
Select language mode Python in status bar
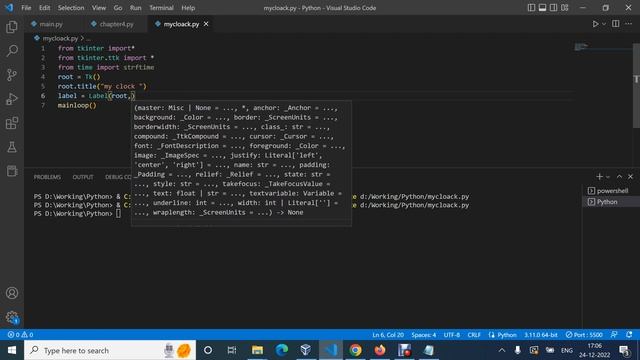coord(507,335)
